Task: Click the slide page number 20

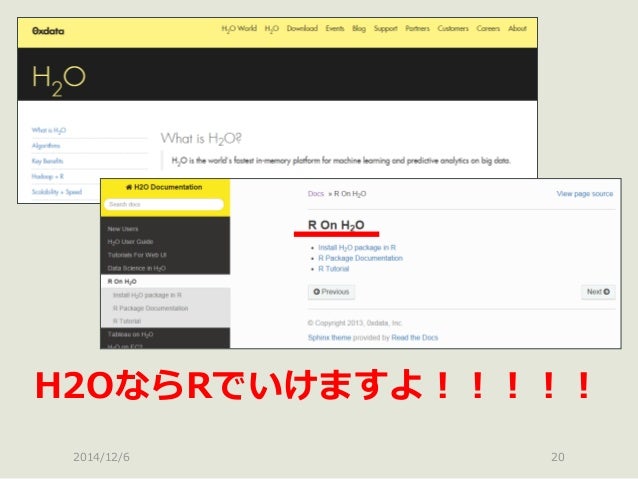Action: tap(558, 457)
